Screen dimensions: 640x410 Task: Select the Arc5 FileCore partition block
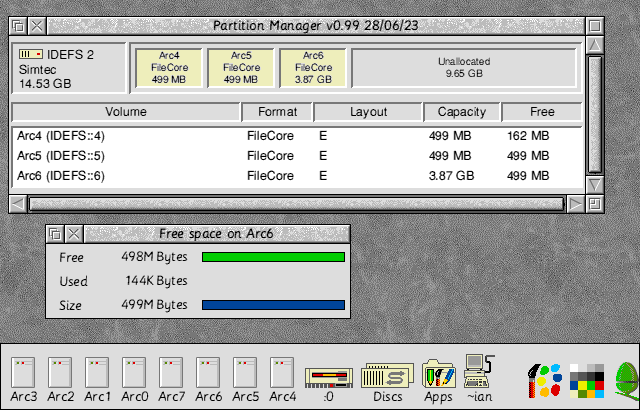tap(241, 68)
